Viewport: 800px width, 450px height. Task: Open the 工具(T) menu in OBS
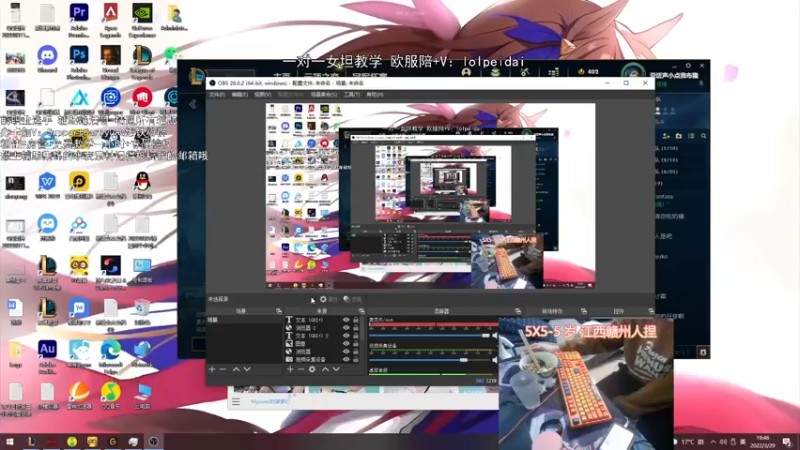click(x=352, y=94)
